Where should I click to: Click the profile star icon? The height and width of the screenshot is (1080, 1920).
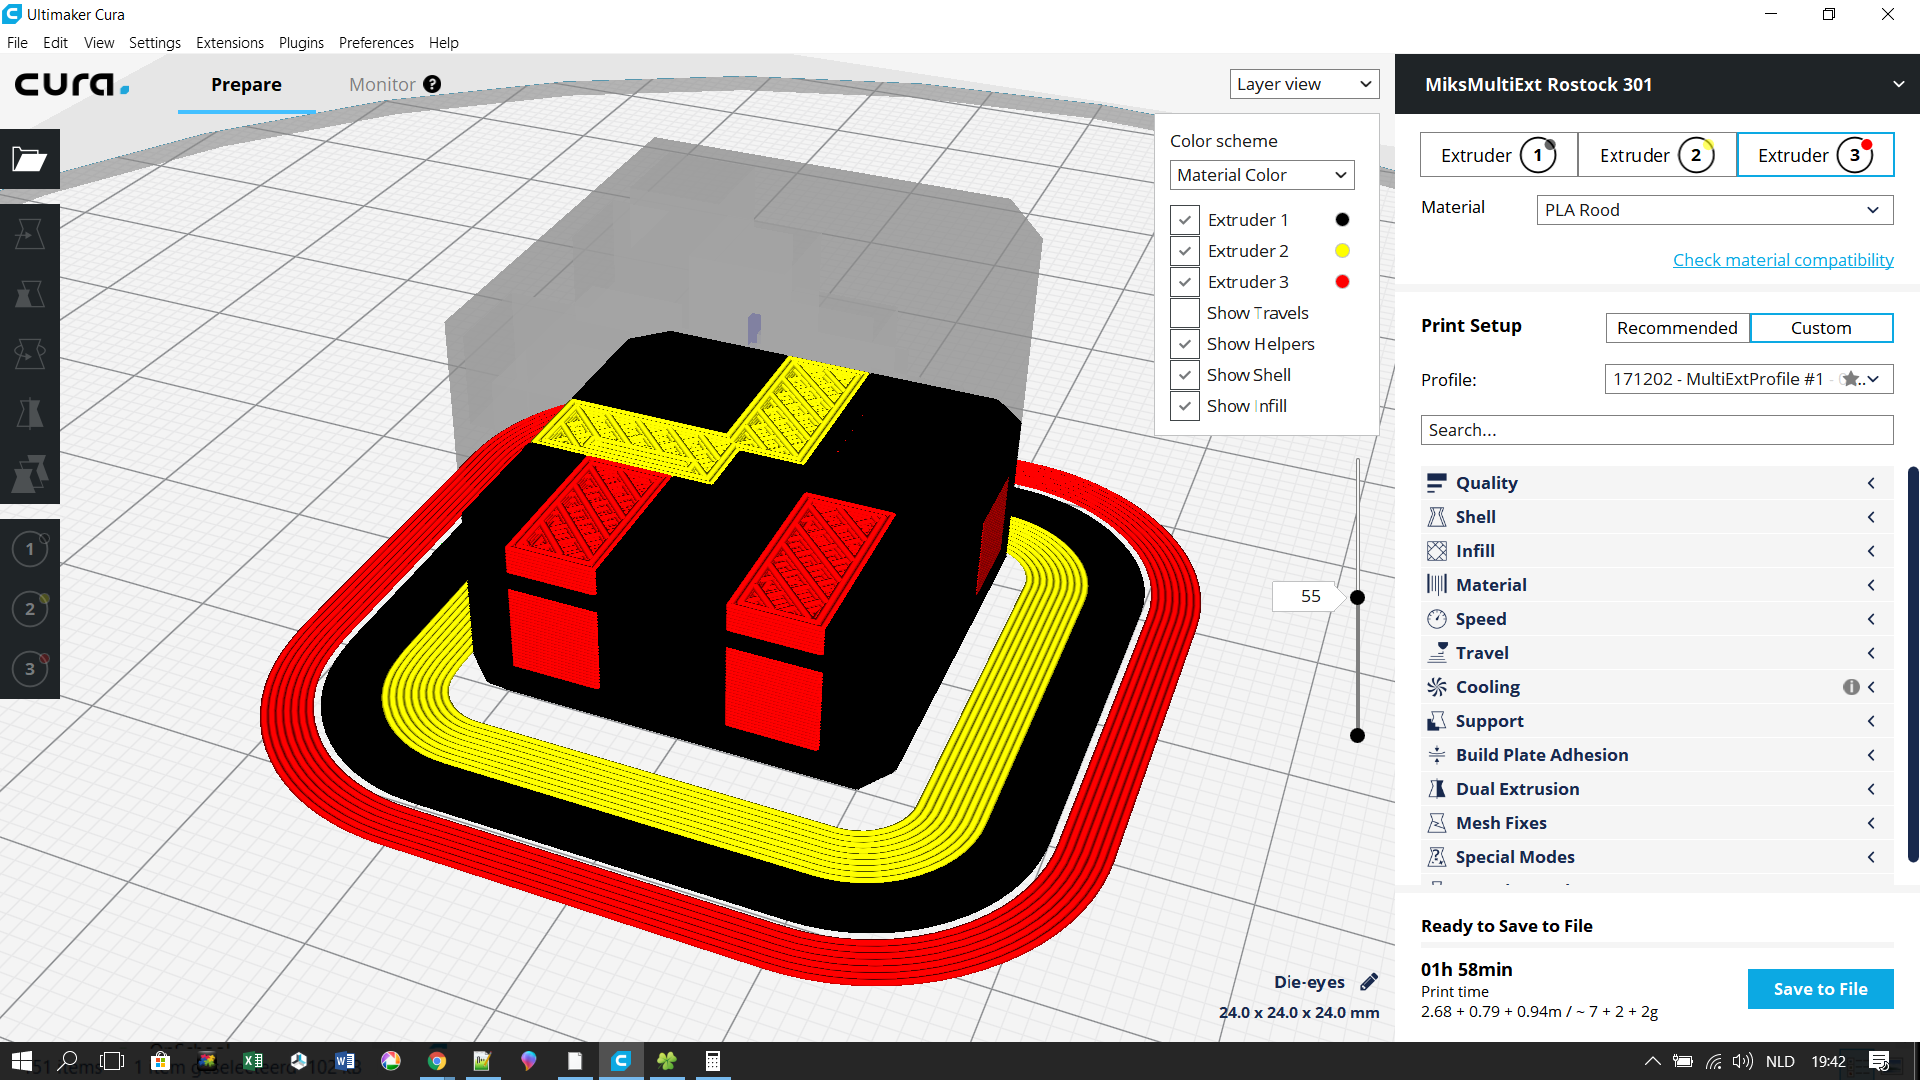[x=1851, y=379]
